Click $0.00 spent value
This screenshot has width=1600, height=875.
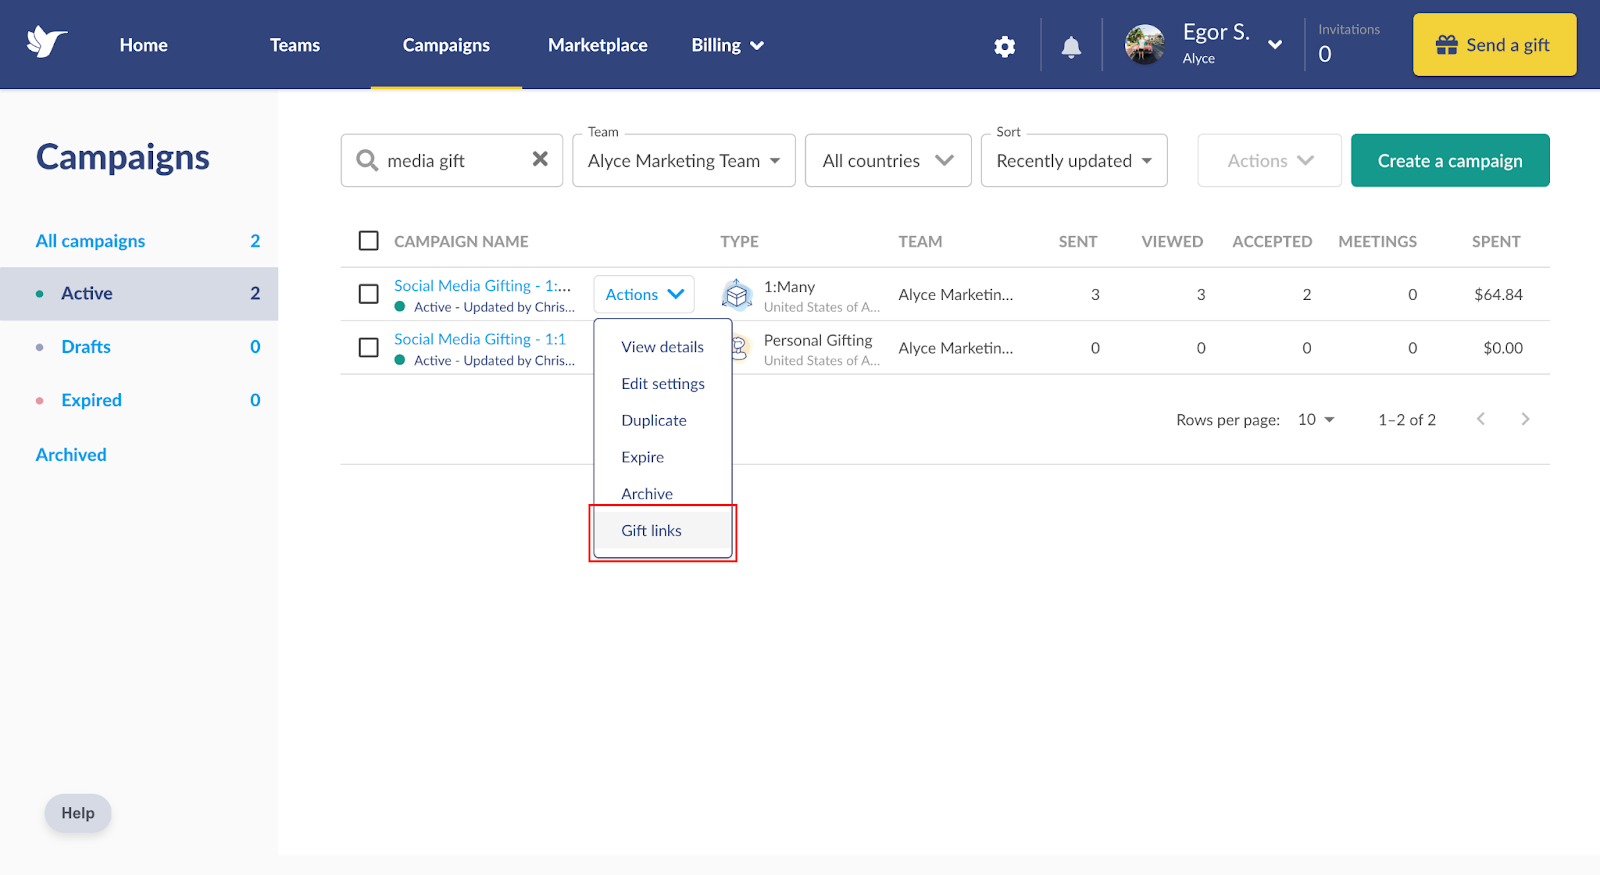click(1503, 348)
